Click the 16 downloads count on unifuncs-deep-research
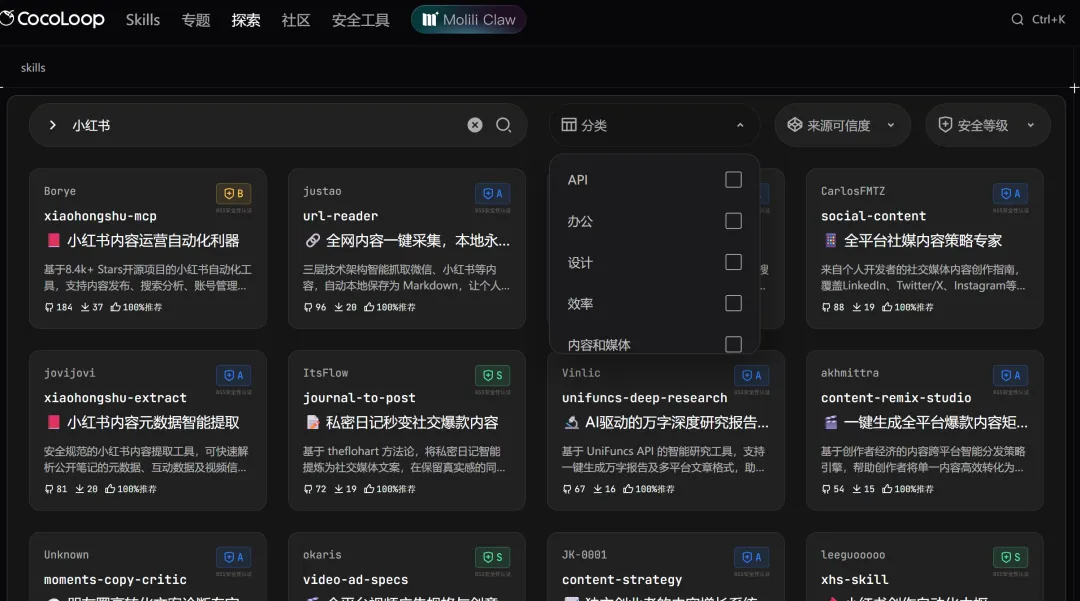 pos(604,489)
